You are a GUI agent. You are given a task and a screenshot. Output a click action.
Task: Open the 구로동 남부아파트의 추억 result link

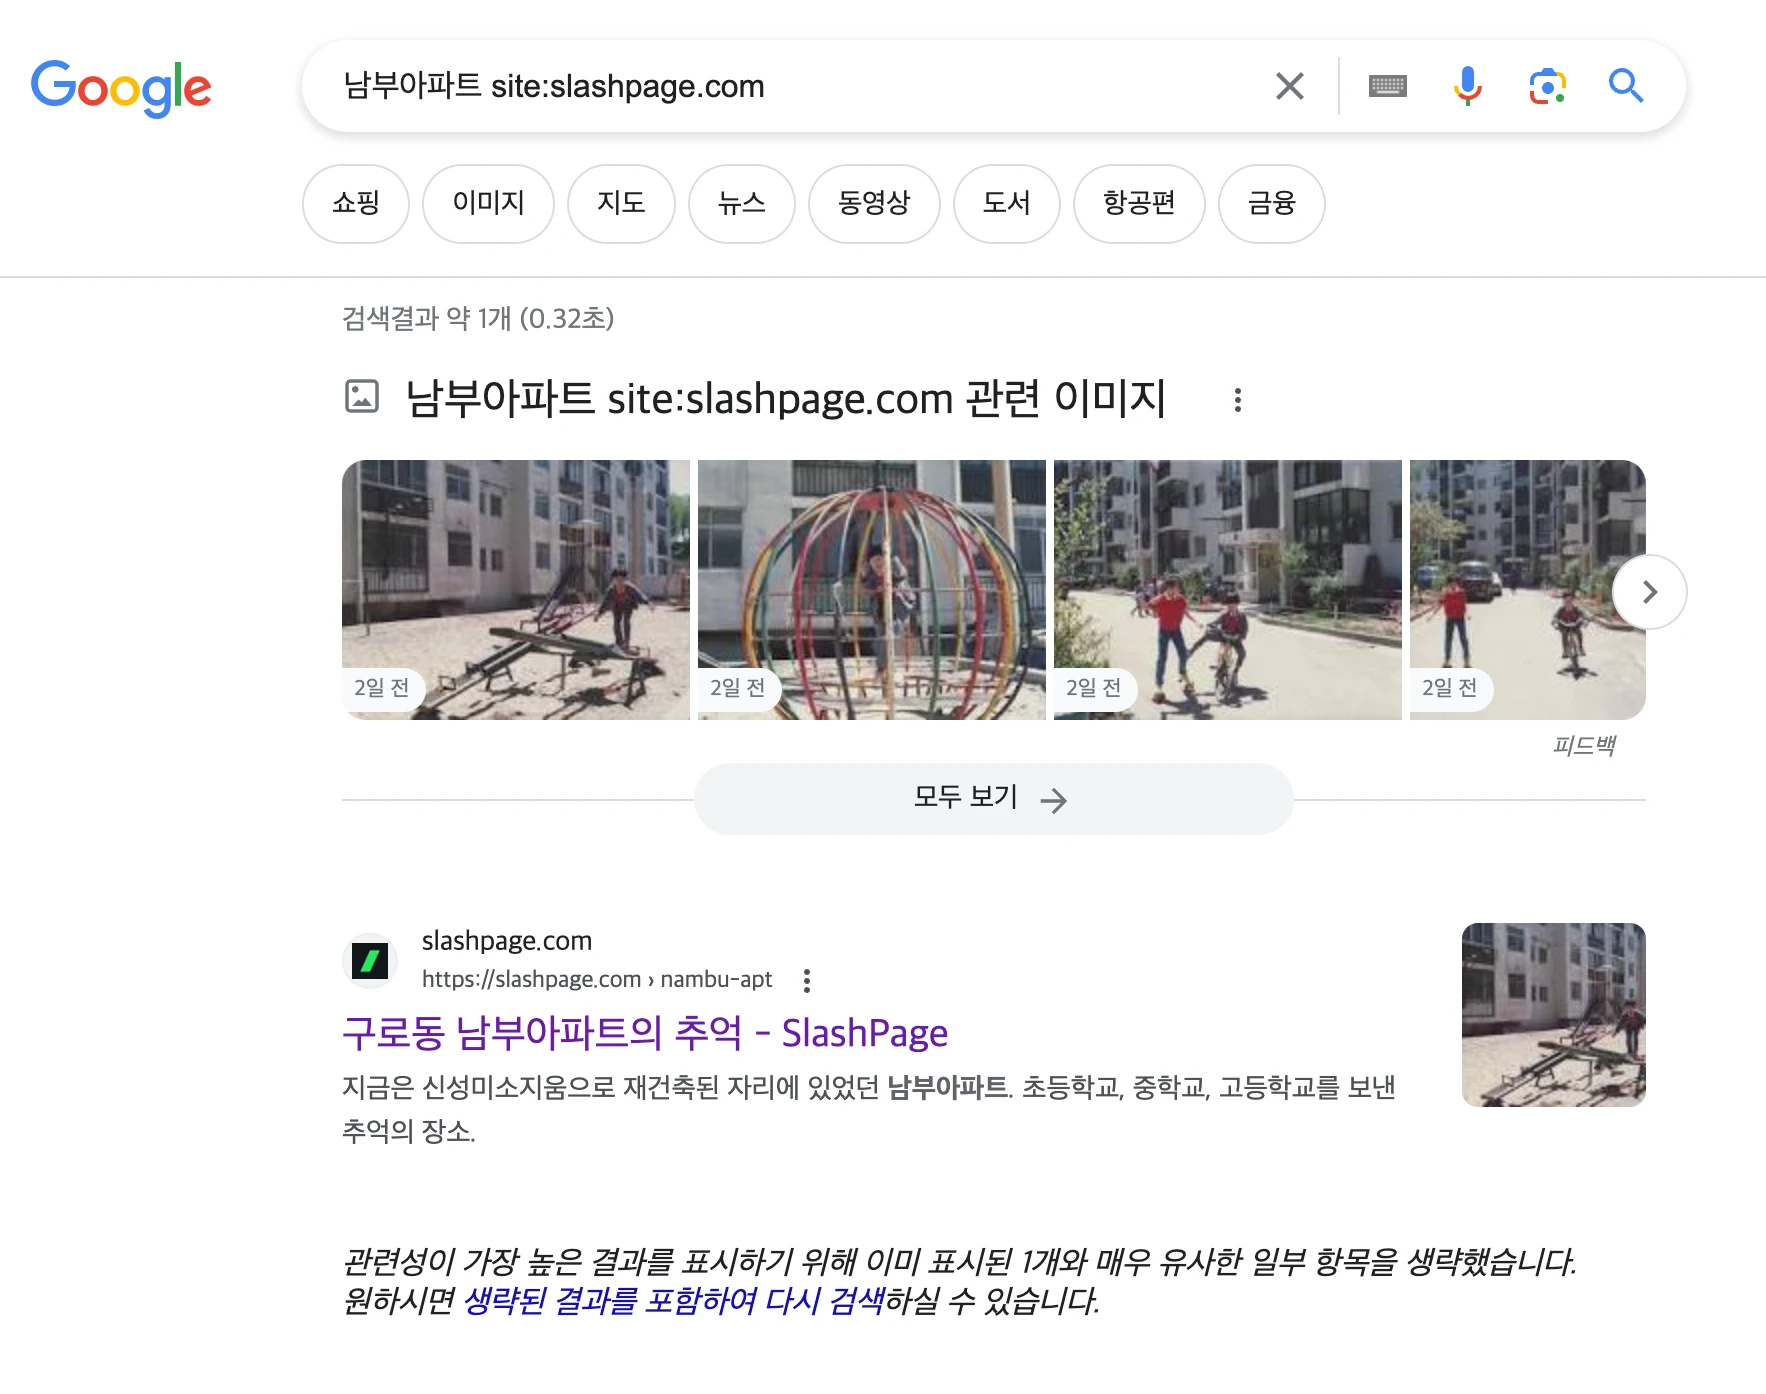click(645, 1033)
